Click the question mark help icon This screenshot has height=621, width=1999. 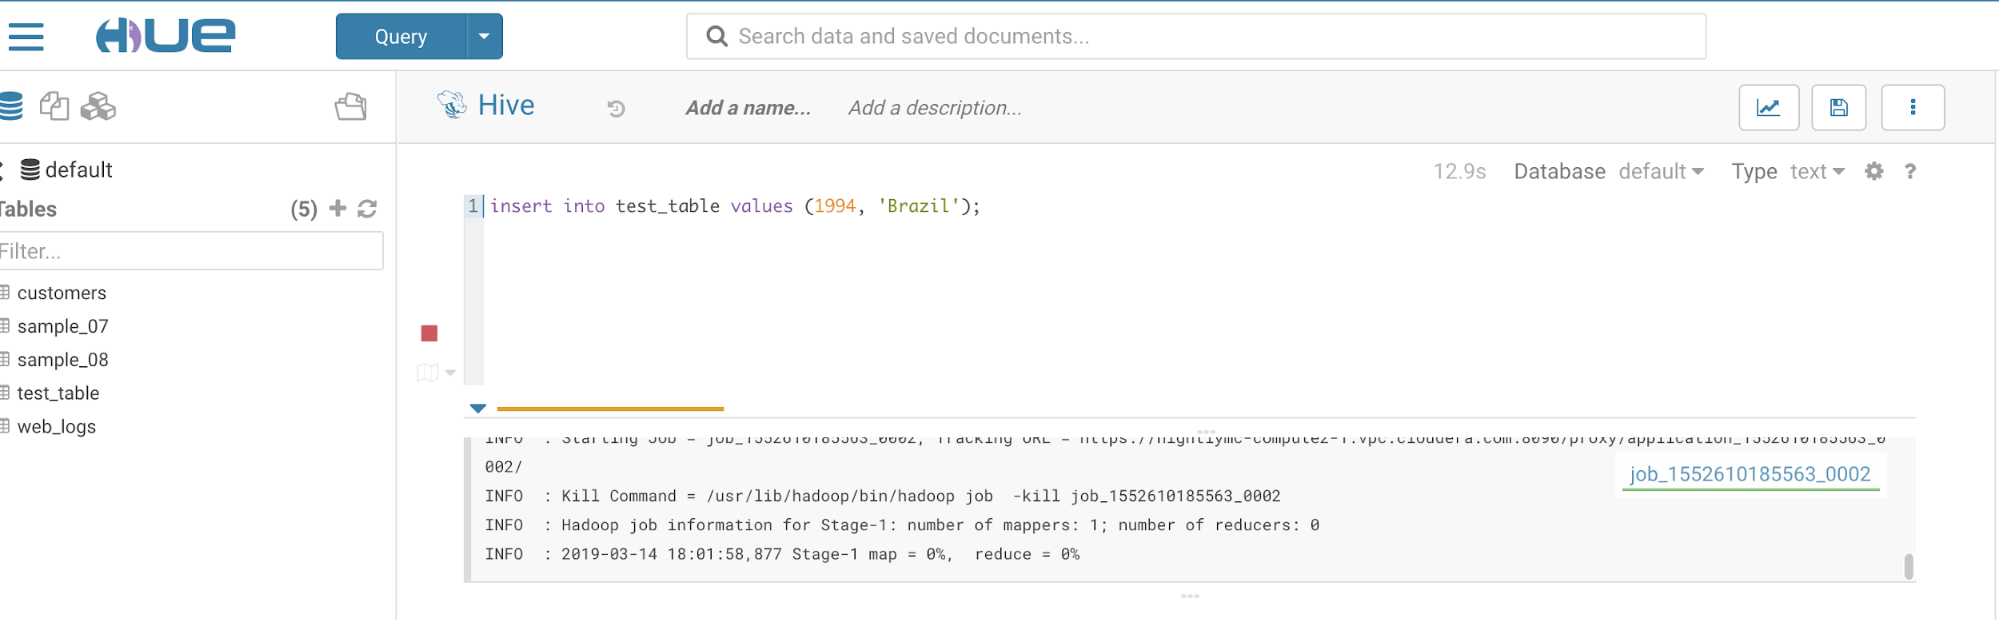pyautogui.click(x=1910, y=171)
